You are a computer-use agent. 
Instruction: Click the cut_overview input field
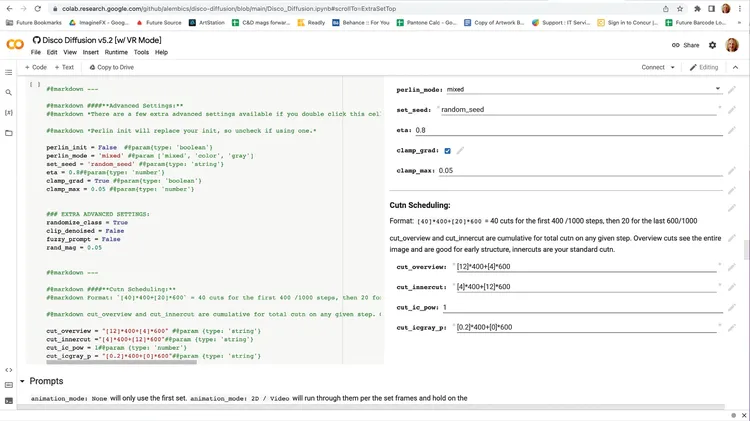point(586,266)
